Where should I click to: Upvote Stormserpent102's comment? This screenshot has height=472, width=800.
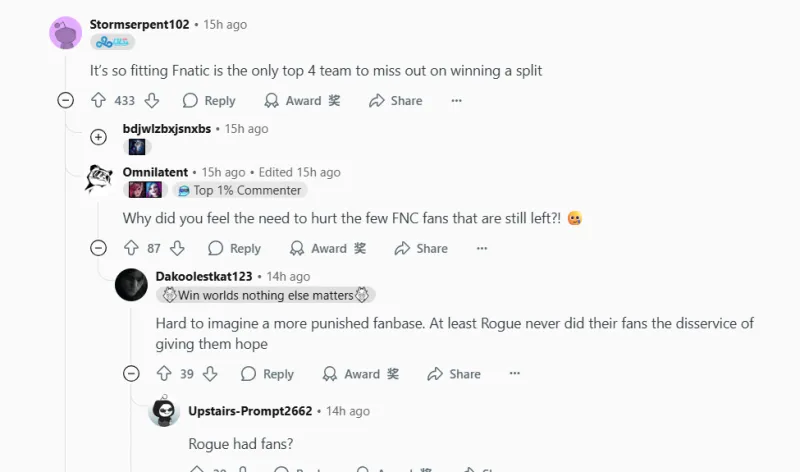coord(98,100)
